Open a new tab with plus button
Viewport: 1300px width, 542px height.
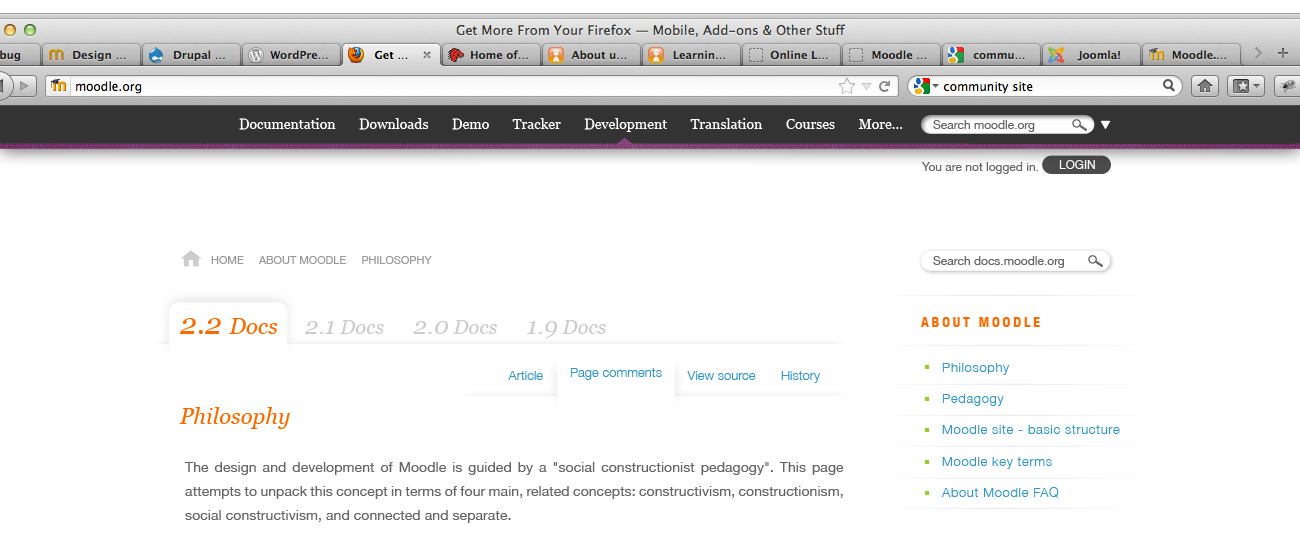1283,54
